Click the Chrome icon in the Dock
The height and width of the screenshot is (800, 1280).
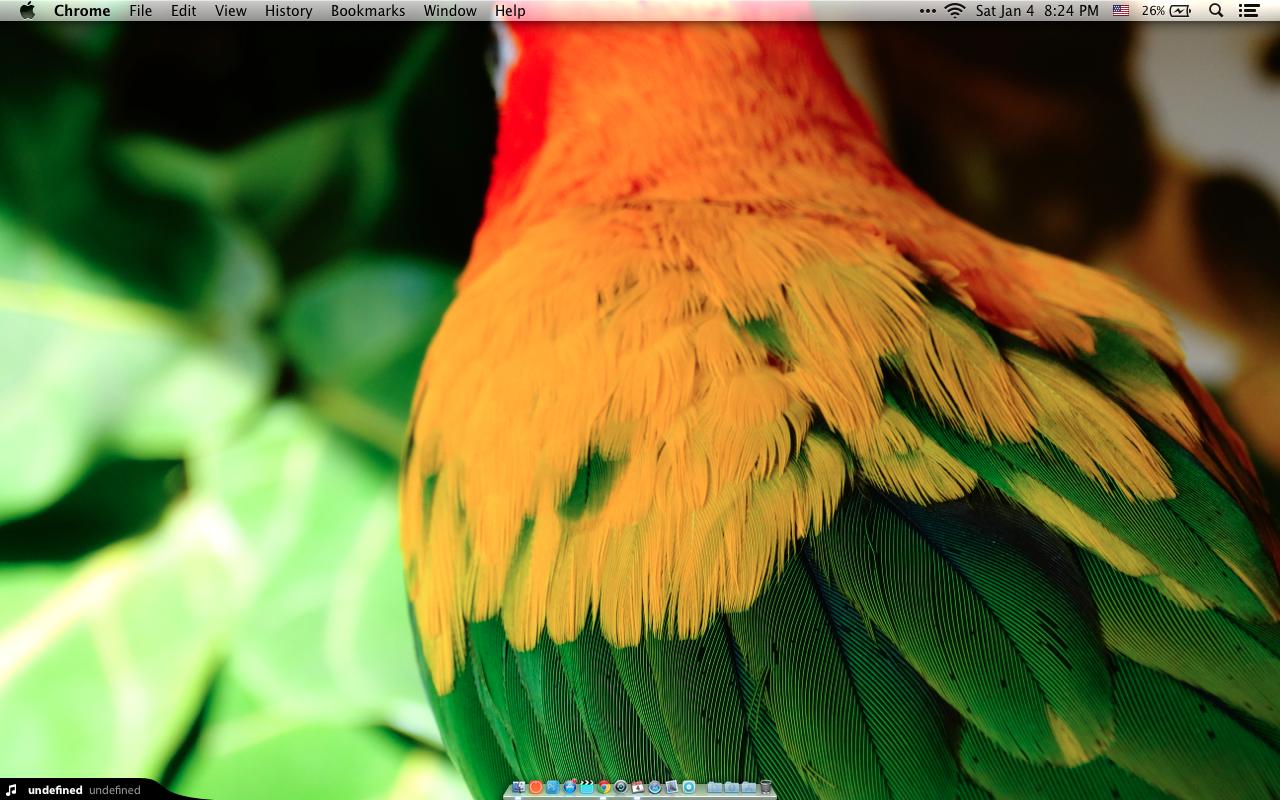(x=604, y=787)
